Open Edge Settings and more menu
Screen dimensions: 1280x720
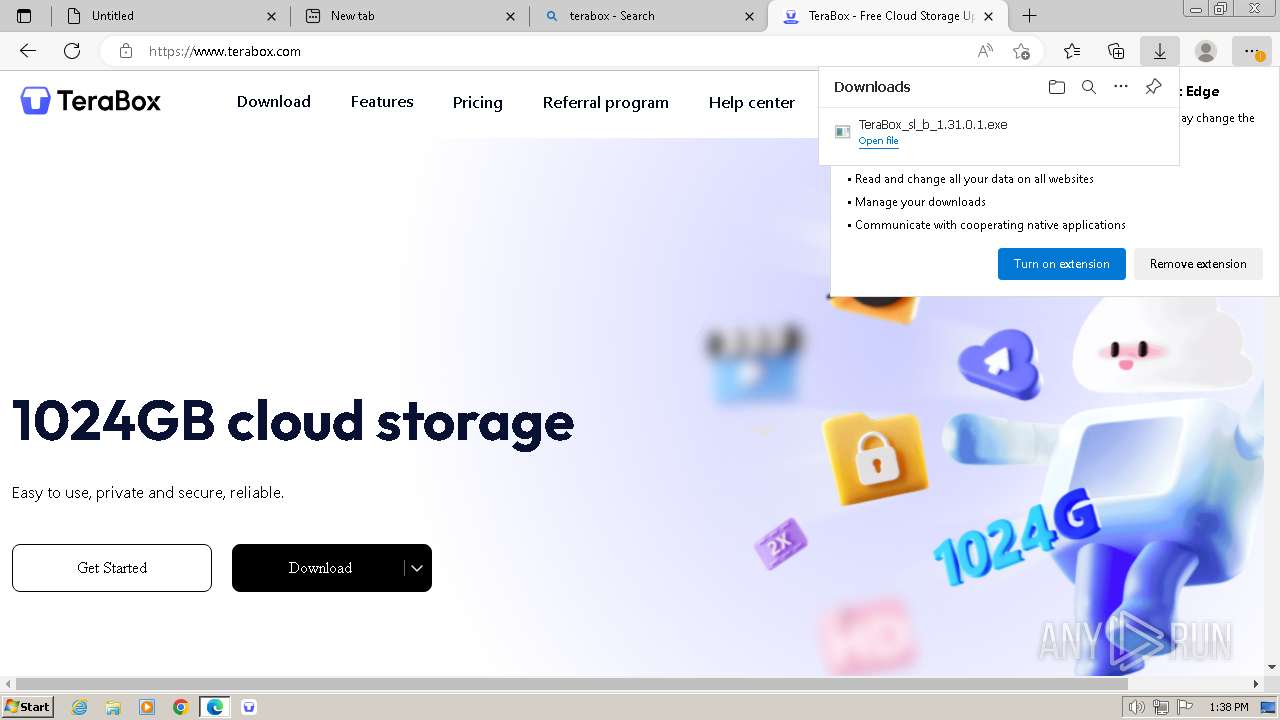point(1251,51)
